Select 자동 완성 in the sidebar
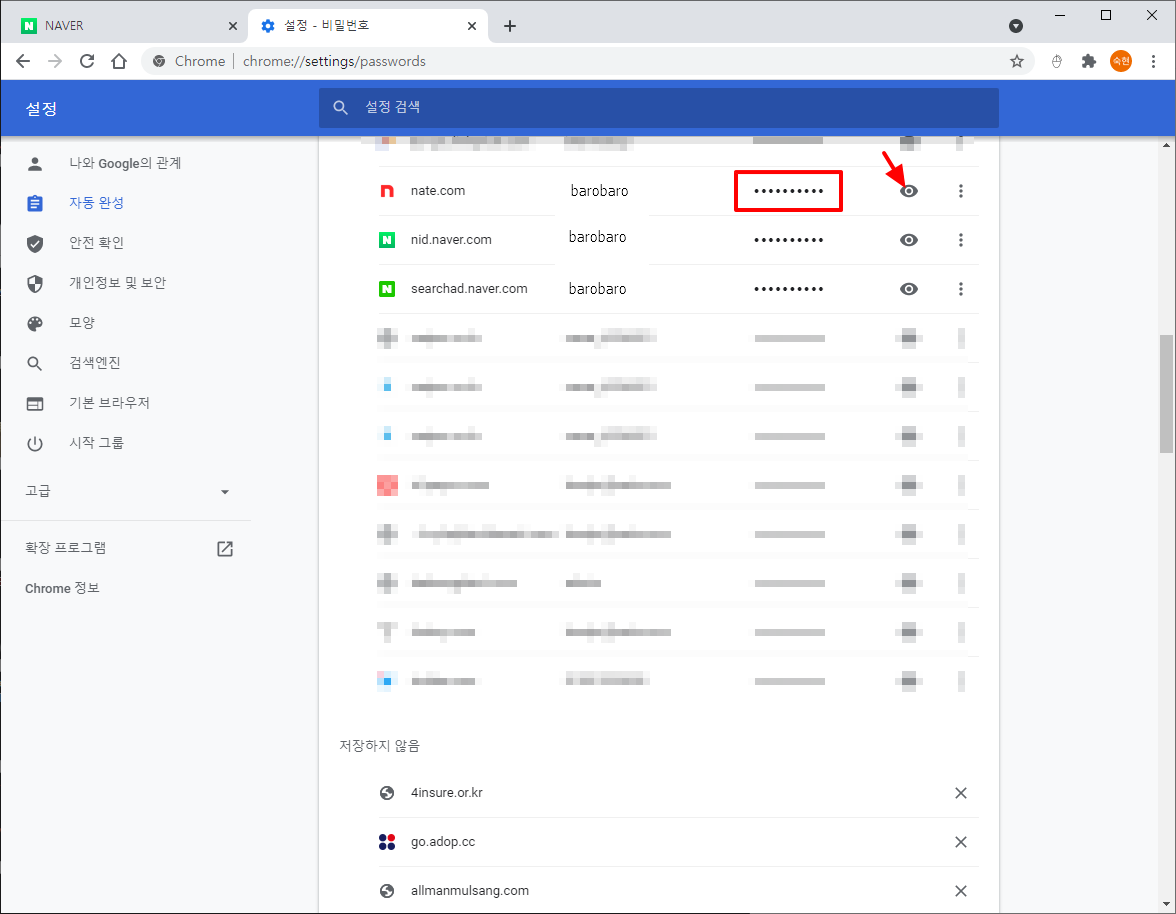Viewport: 1176px width, 914px height. coord(96,202)
